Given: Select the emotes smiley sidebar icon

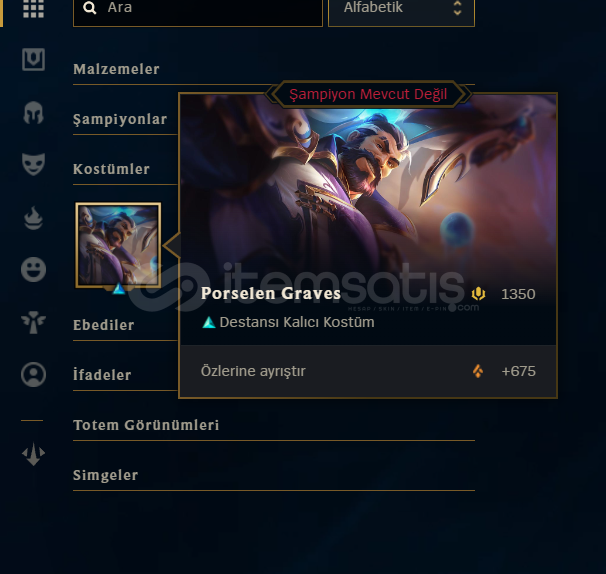Looking at the screenshot, I should coord(33,269).
